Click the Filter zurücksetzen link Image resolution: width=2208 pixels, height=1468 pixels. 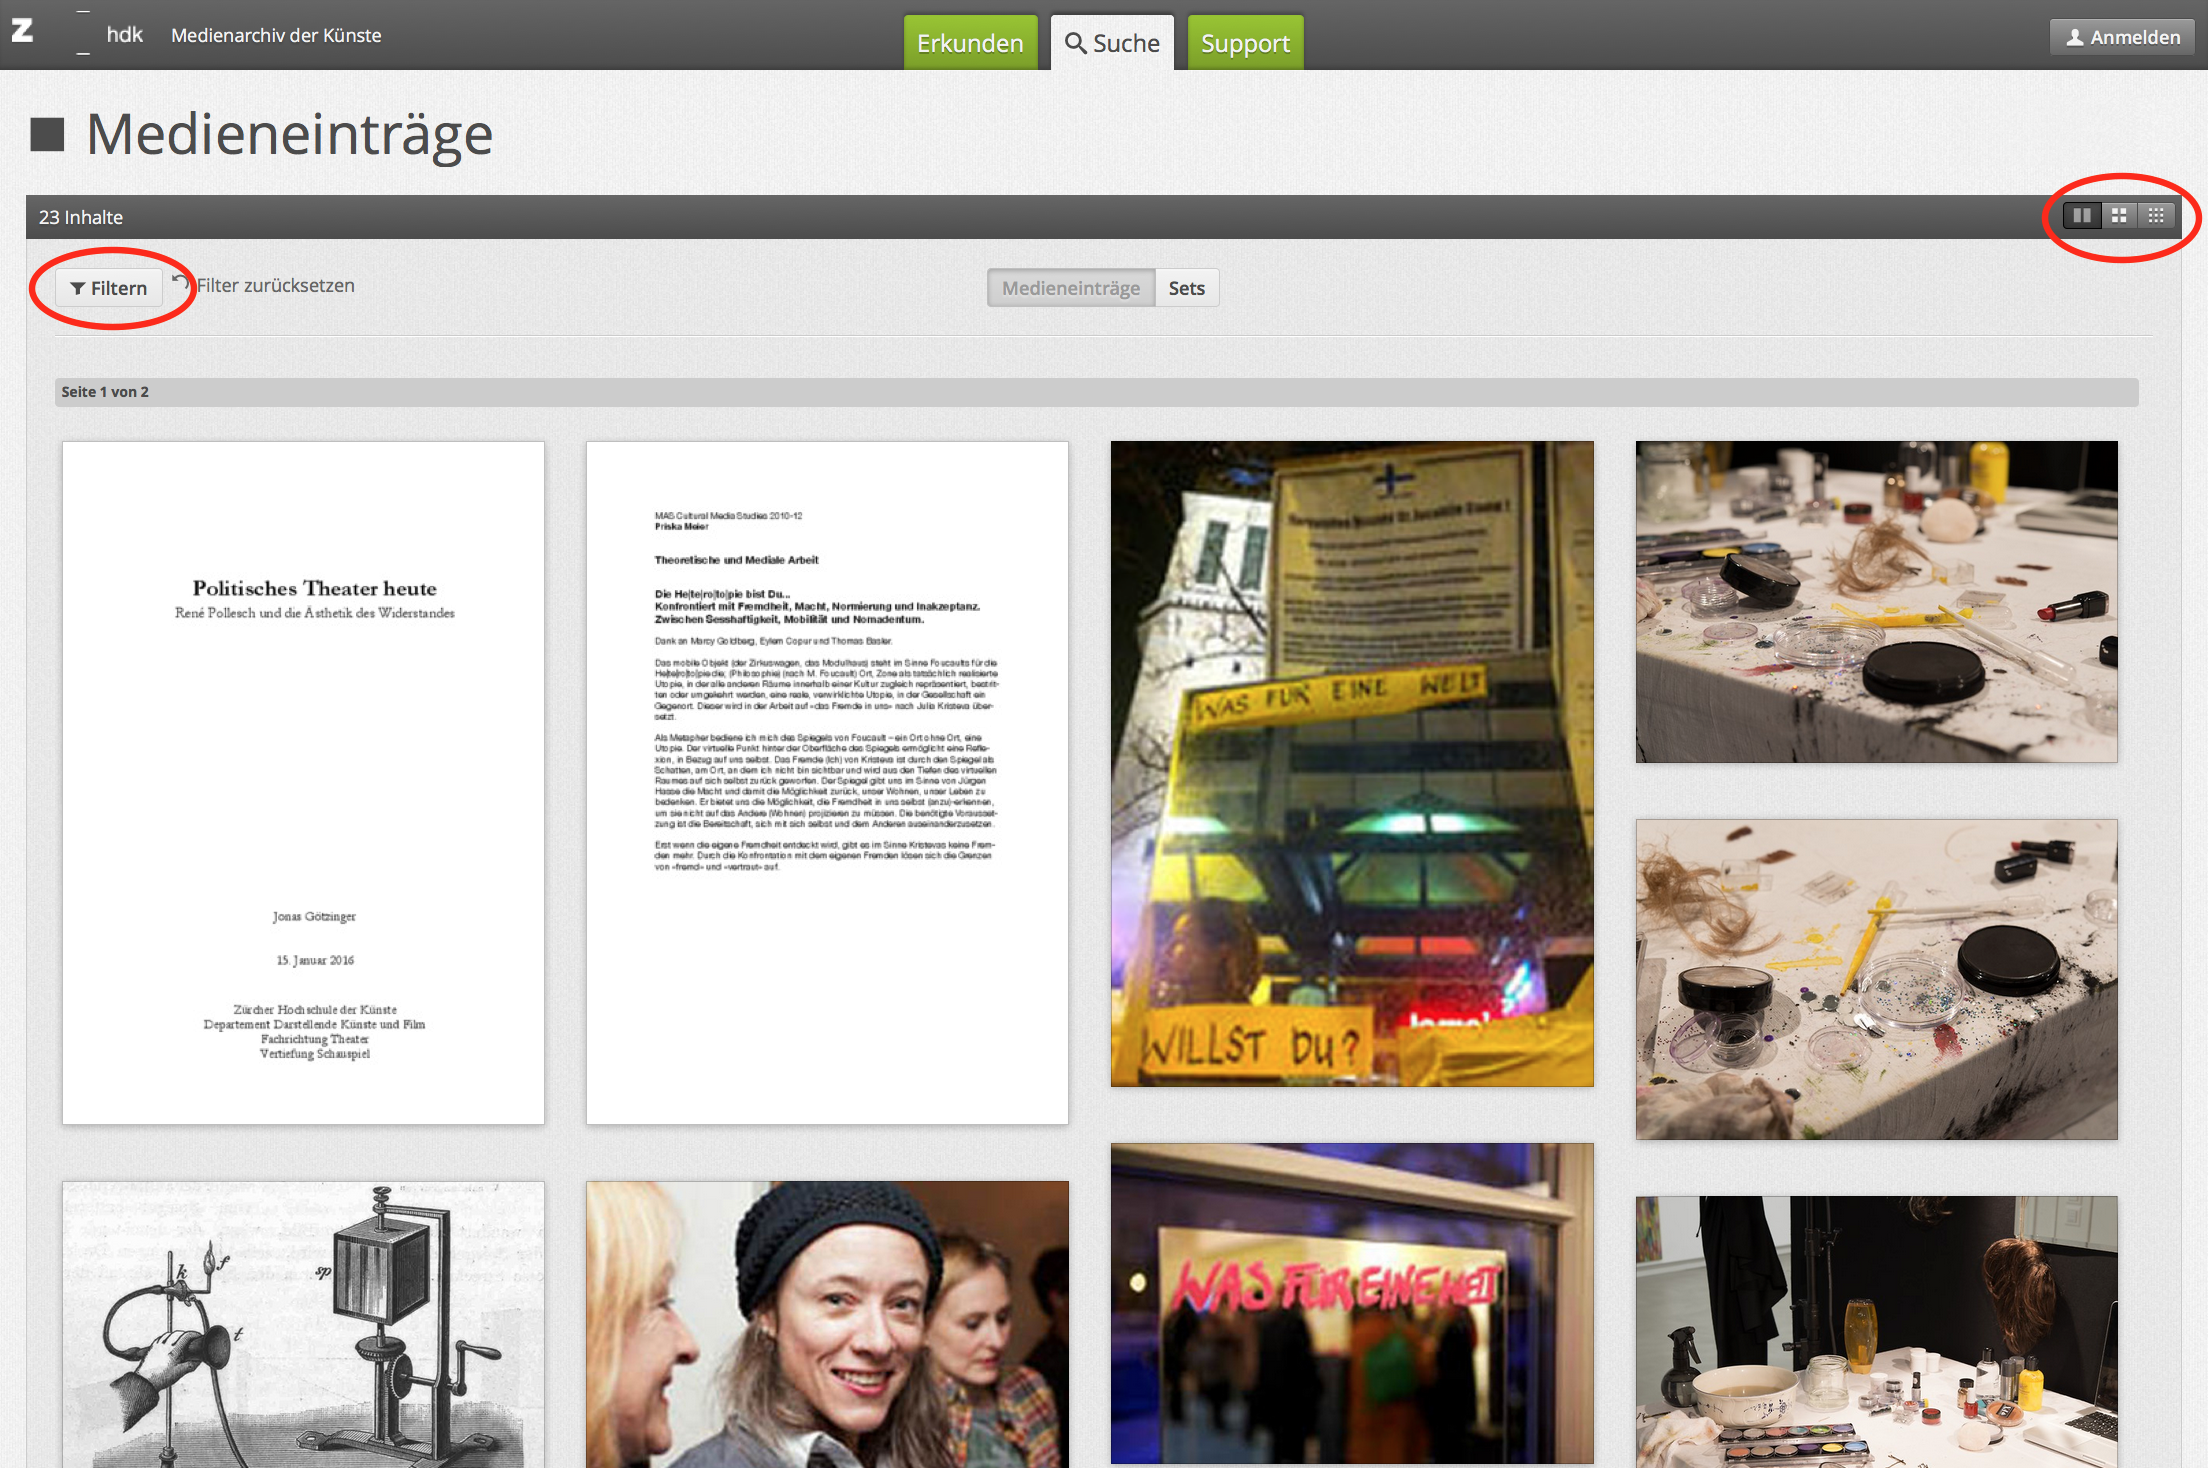pyautogui.click(x=275, y=286)
